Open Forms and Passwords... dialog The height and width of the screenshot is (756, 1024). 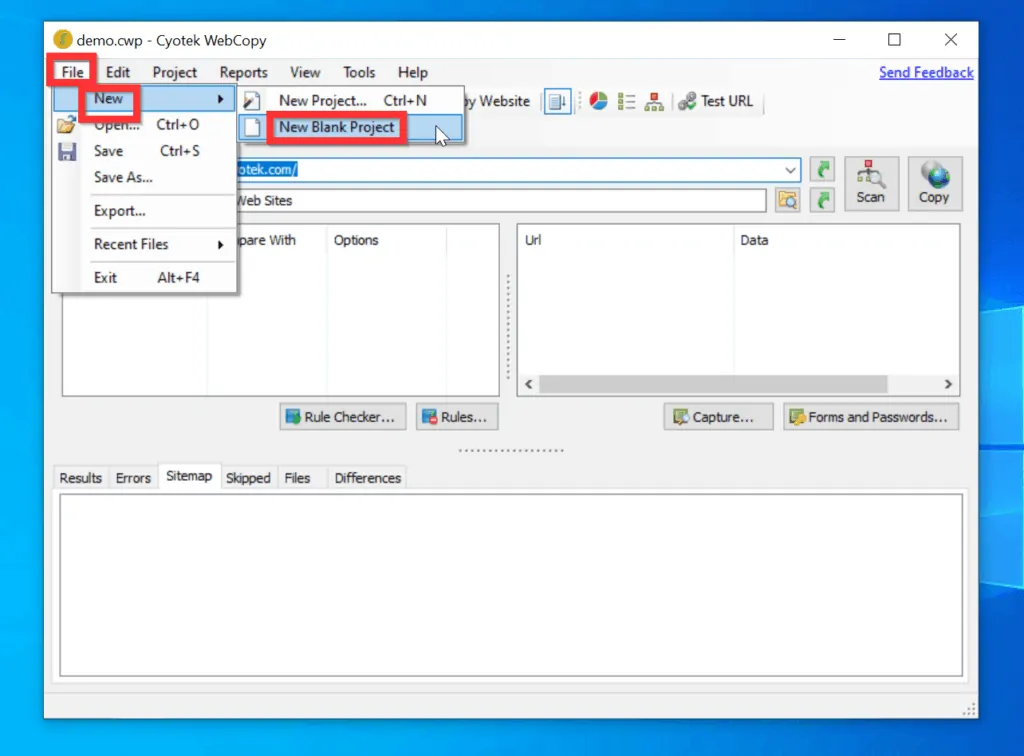[x=871, y=417]
